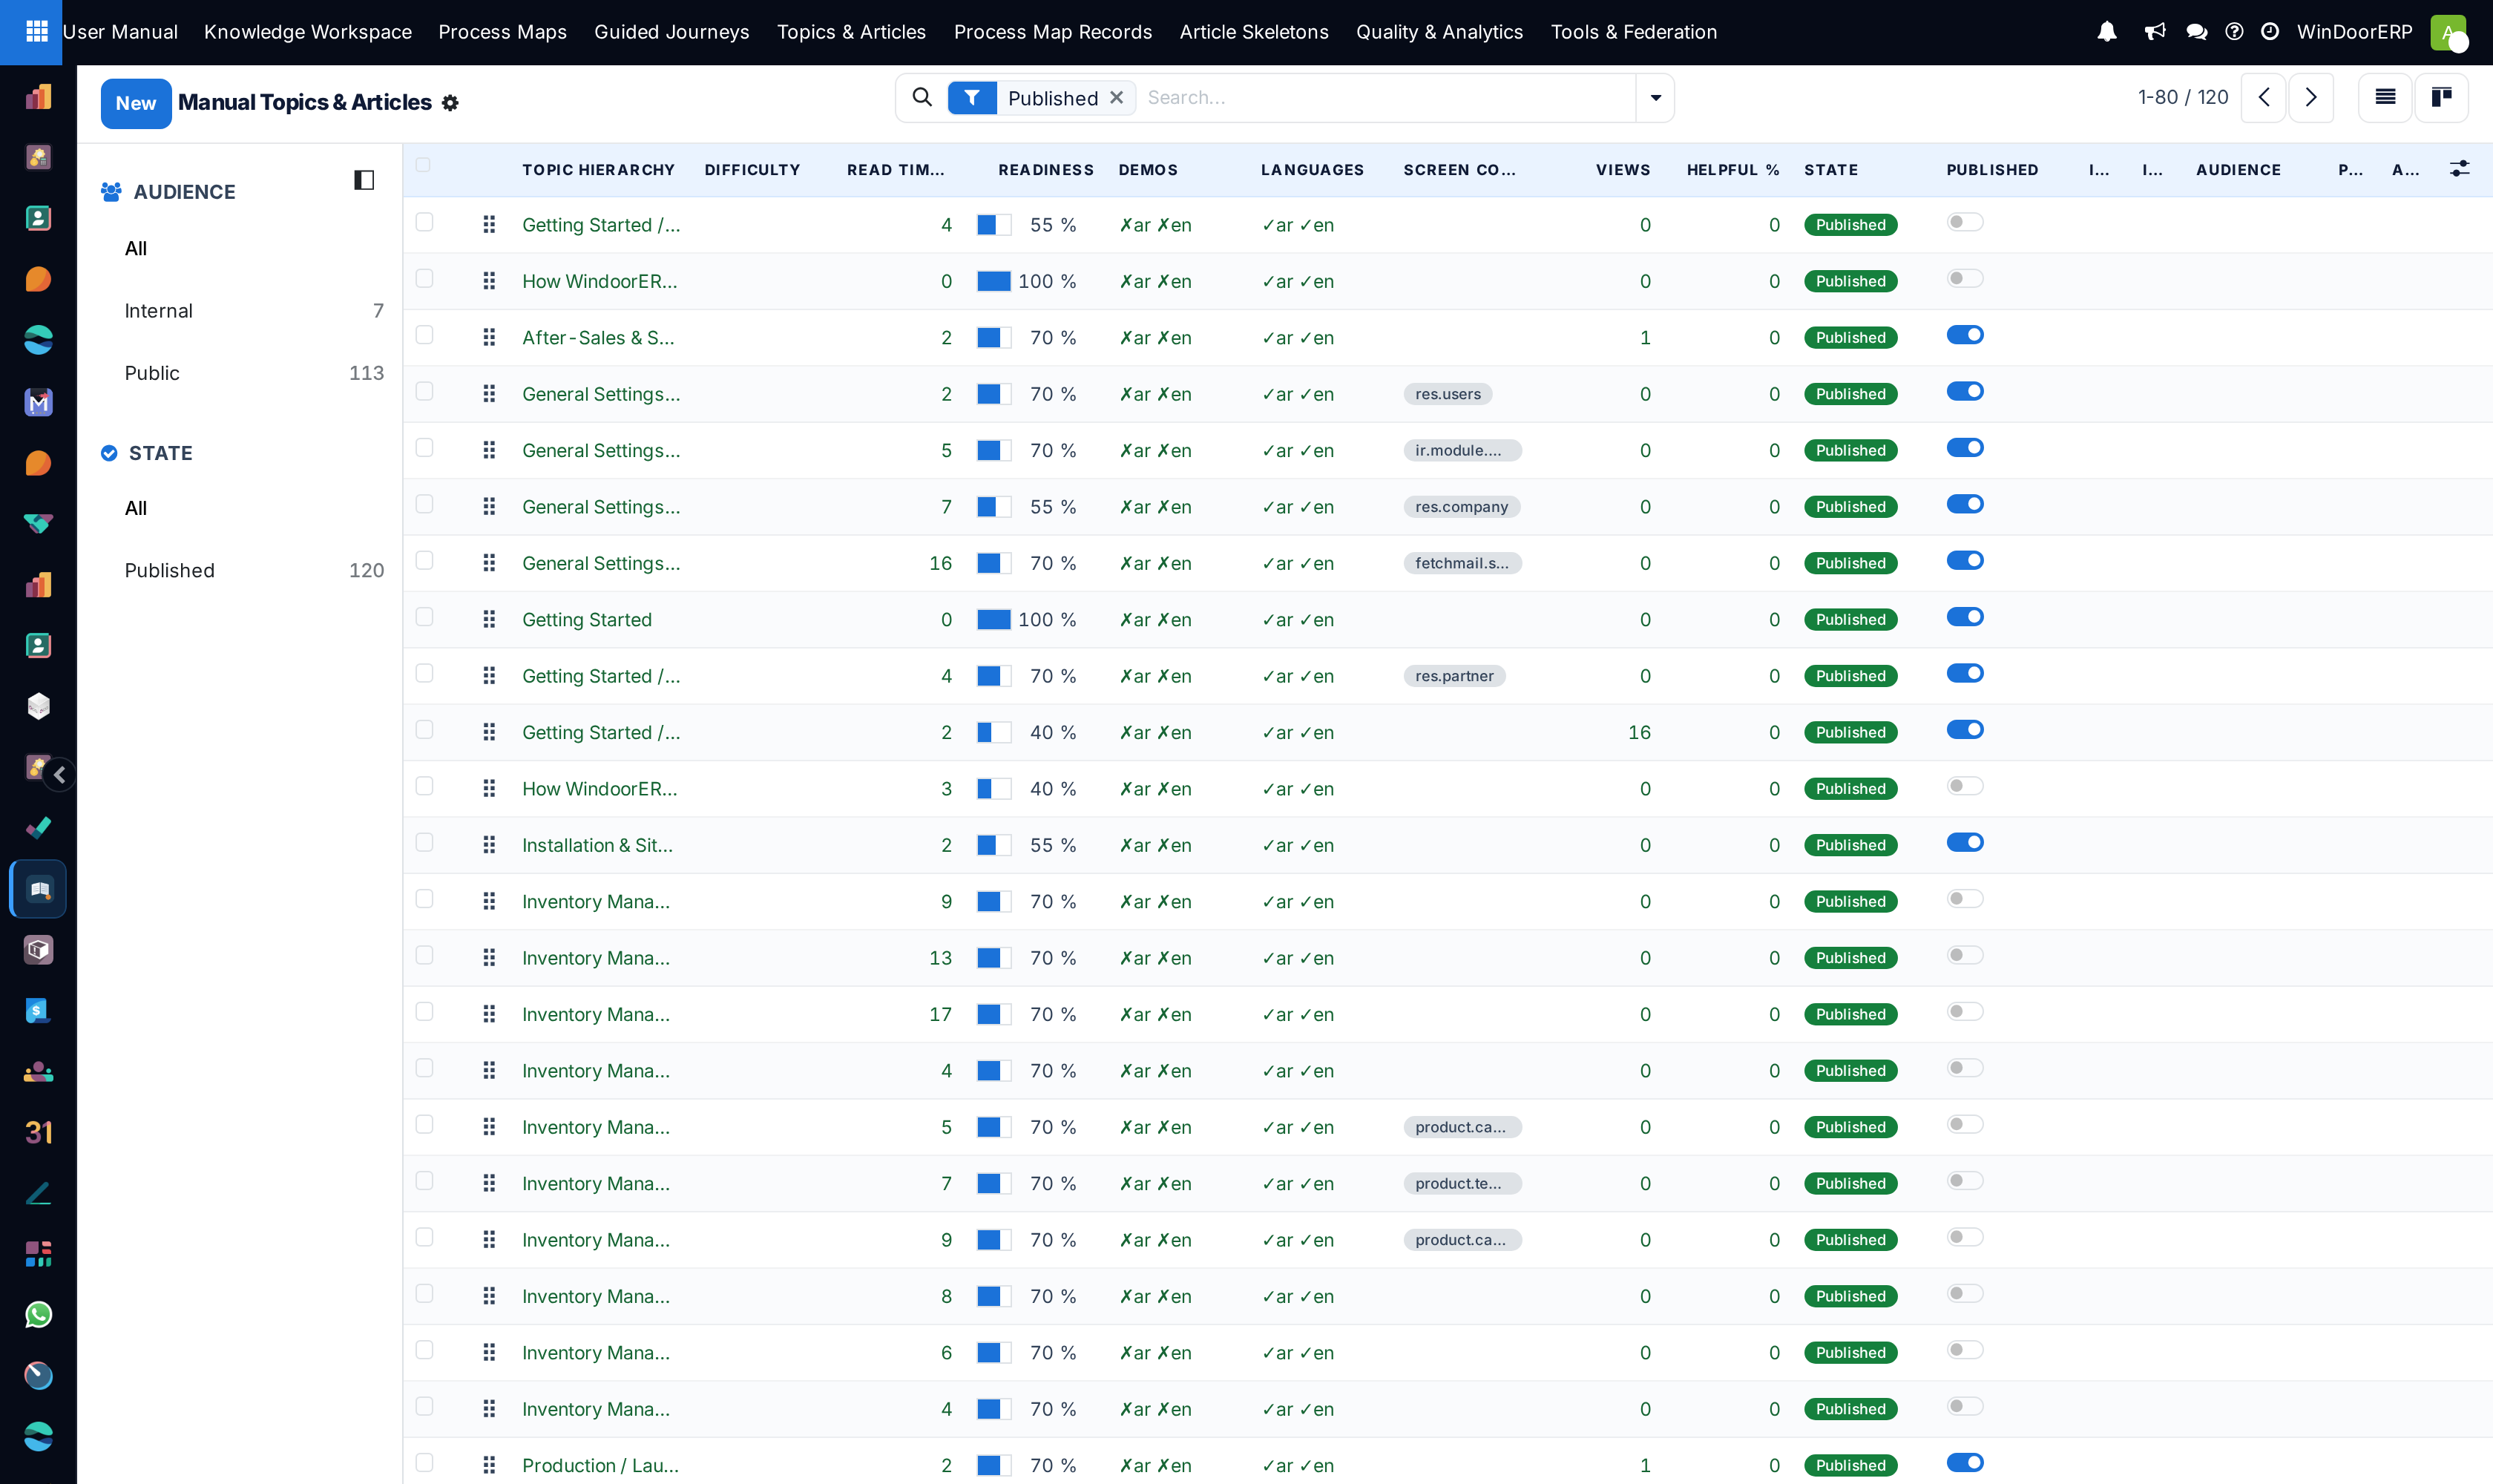Collapse the app sidebar with arrow

59,774
